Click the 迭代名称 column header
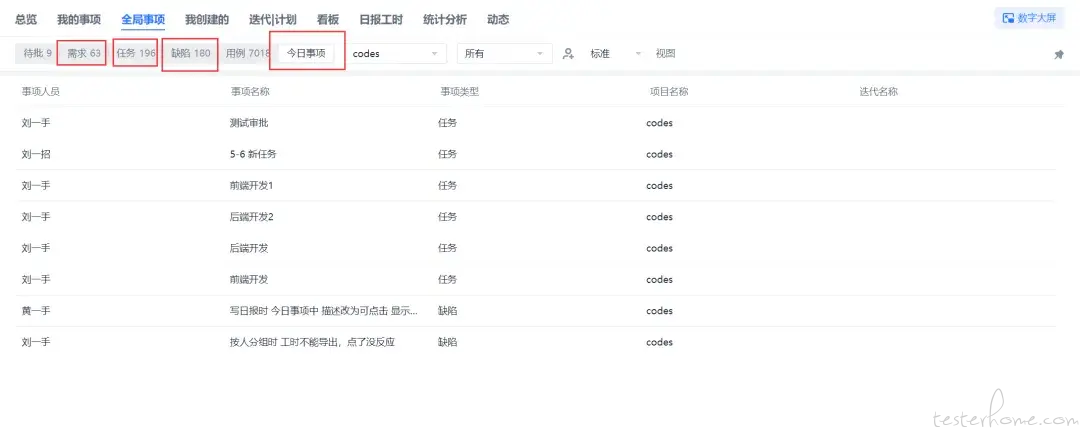Image resolution: width=1080 pixels, height=442 pixels. click(878, 92)
